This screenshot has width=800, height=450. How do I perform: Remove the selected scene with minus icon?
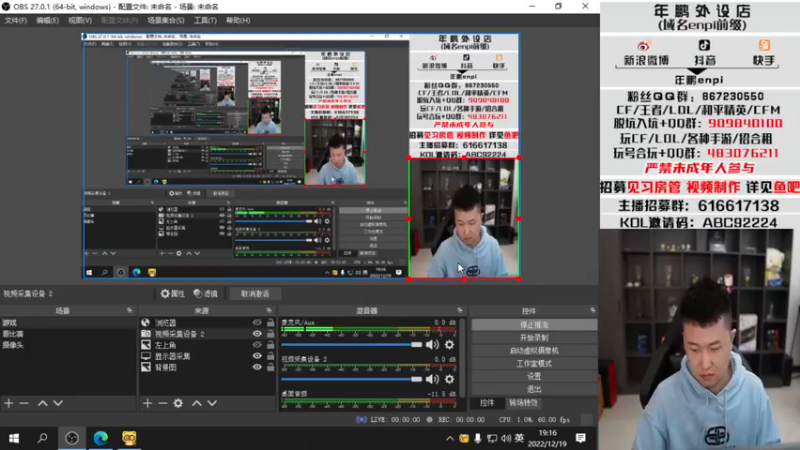click(x=24, y=403)
